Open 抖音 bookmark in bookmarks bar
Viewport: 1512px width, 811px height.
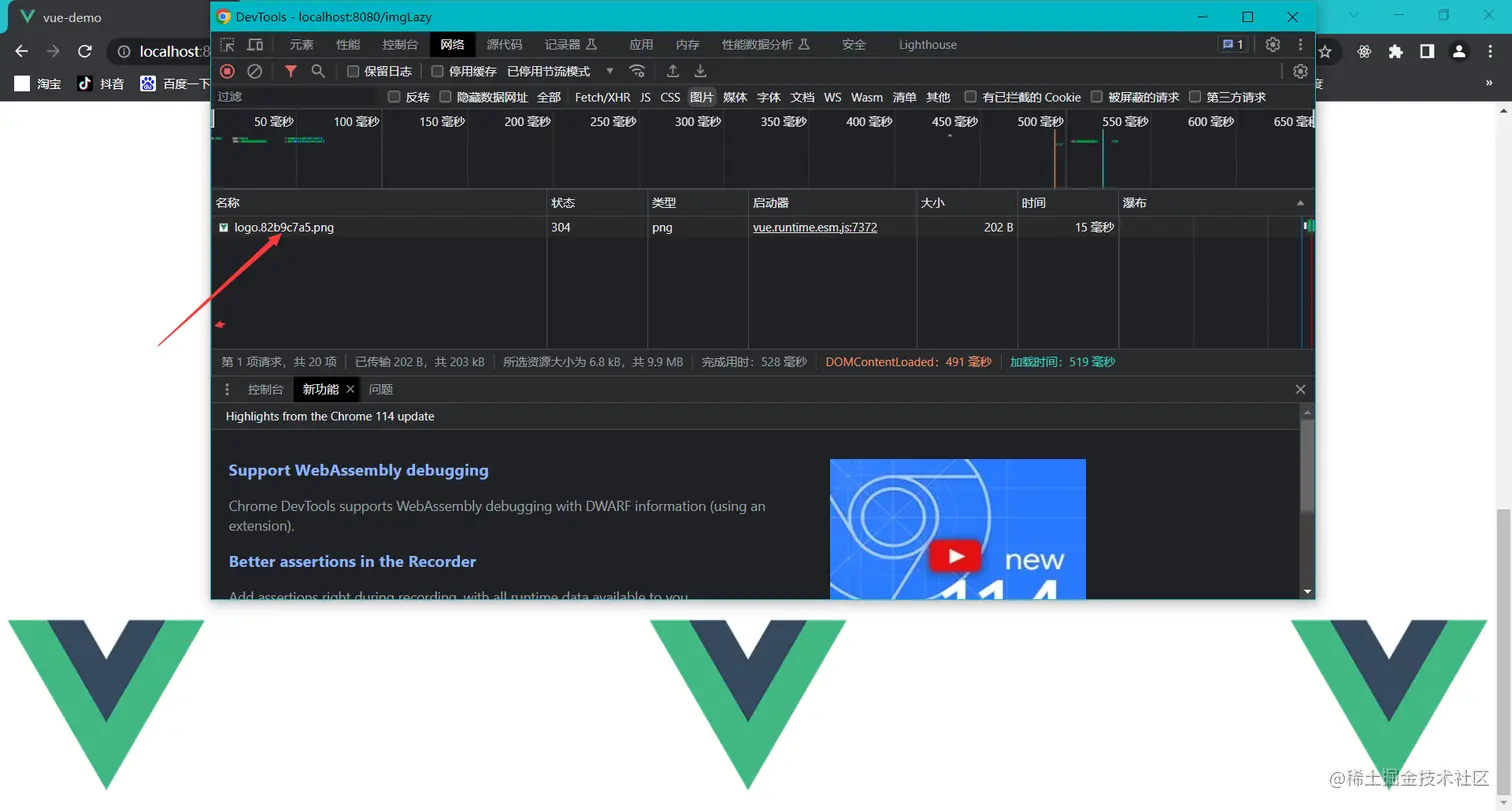(101, 84)
